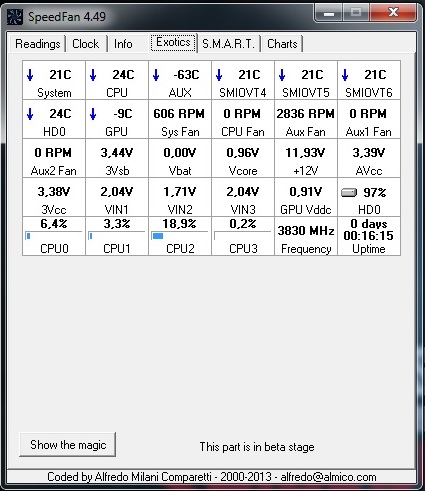
Task: Click the 0,91V GPU Vddc reading
Action: [x=306, y=192]
